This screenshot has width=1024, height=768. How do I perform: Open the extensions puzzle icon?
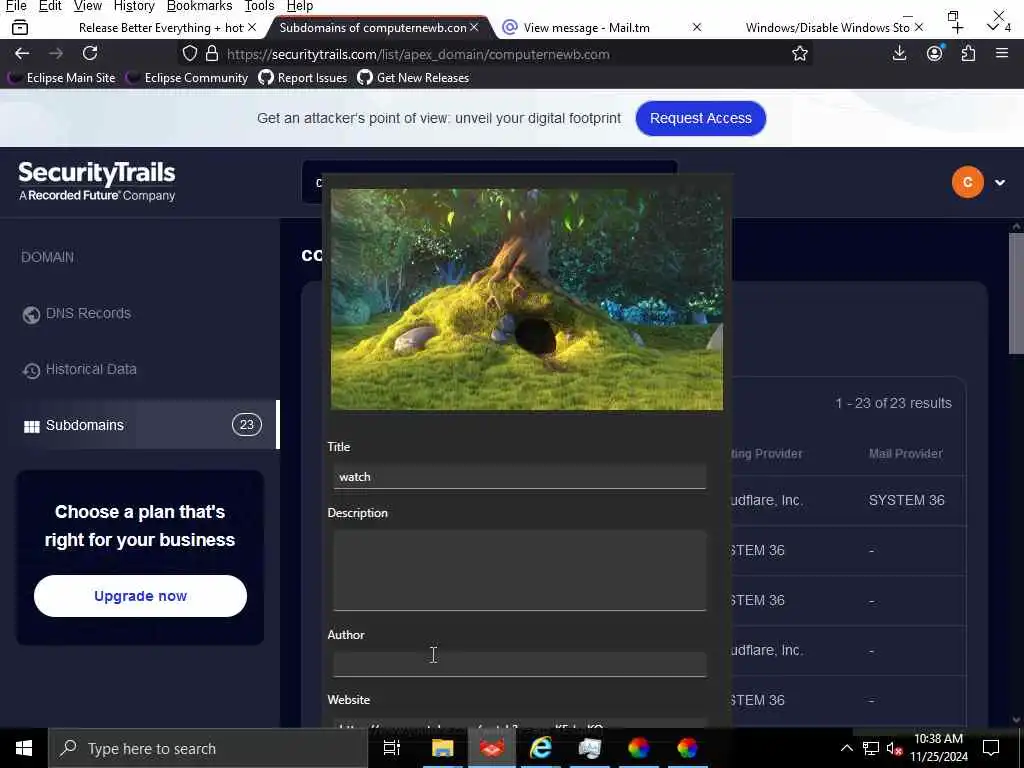point(968,54)
